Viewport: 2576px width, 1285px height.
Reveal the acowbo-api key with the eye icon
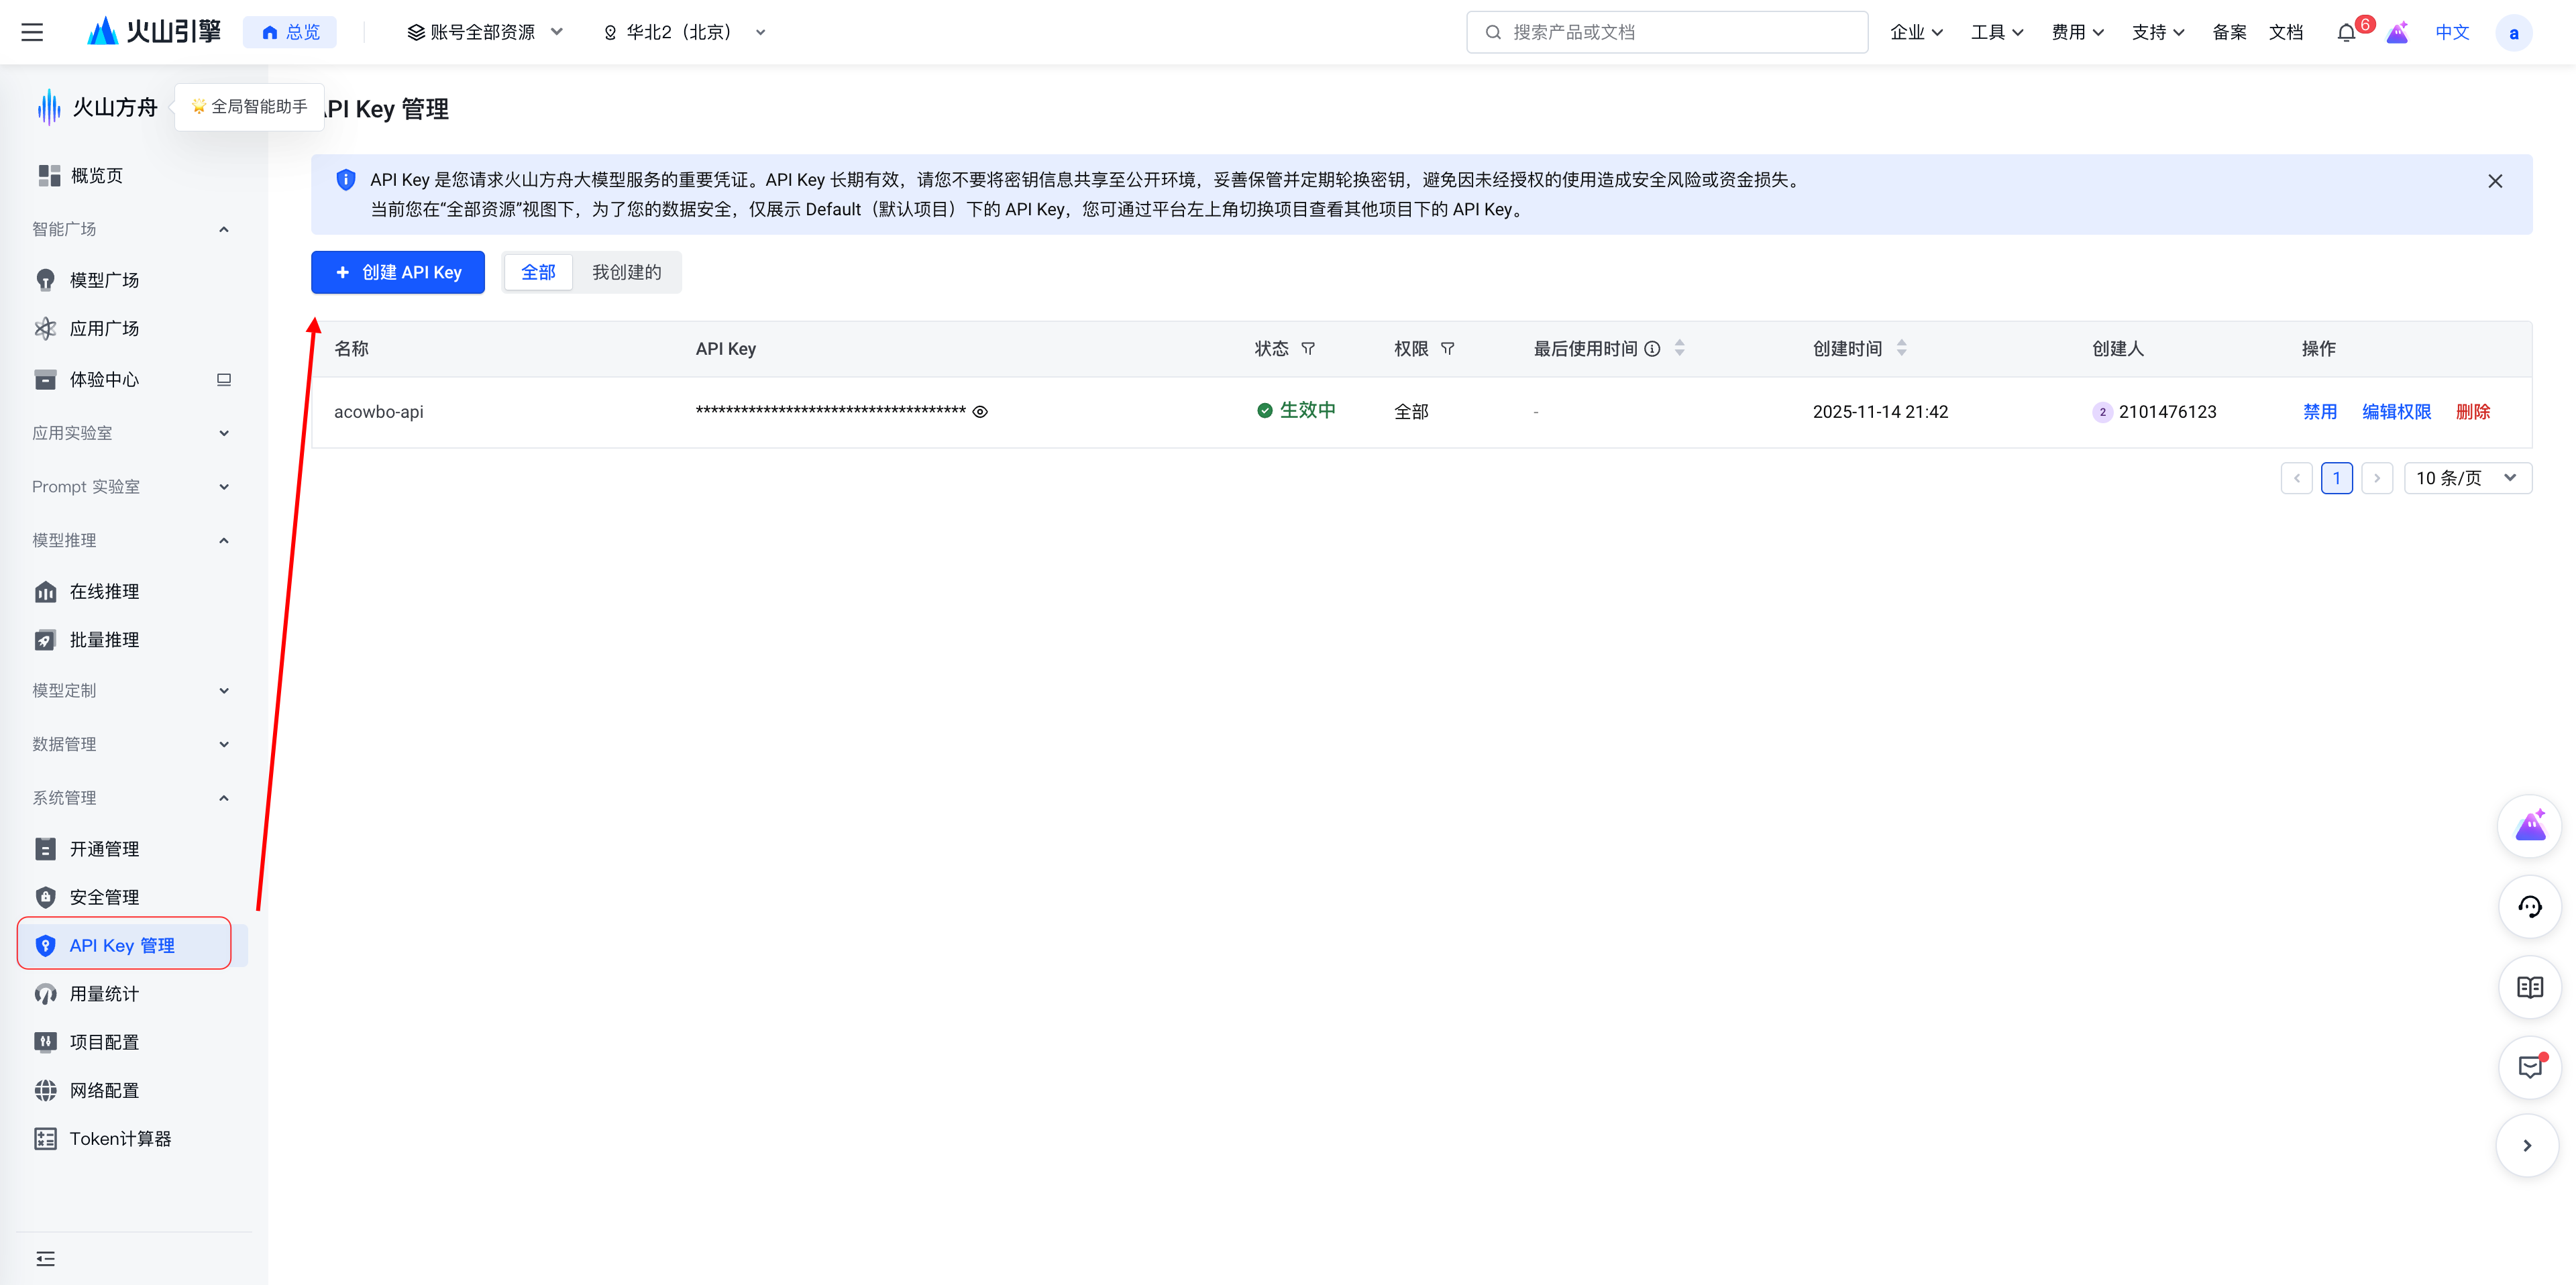coord(979,411)
